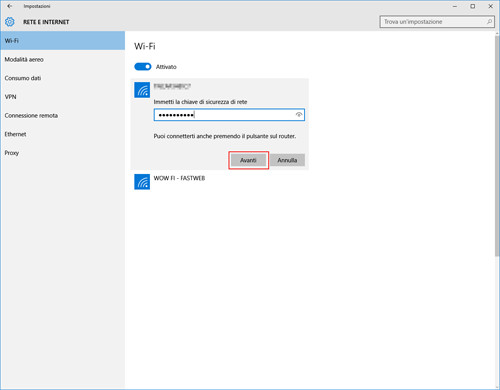
Task: Click the settings gear icon
Action: click(10, 22)
